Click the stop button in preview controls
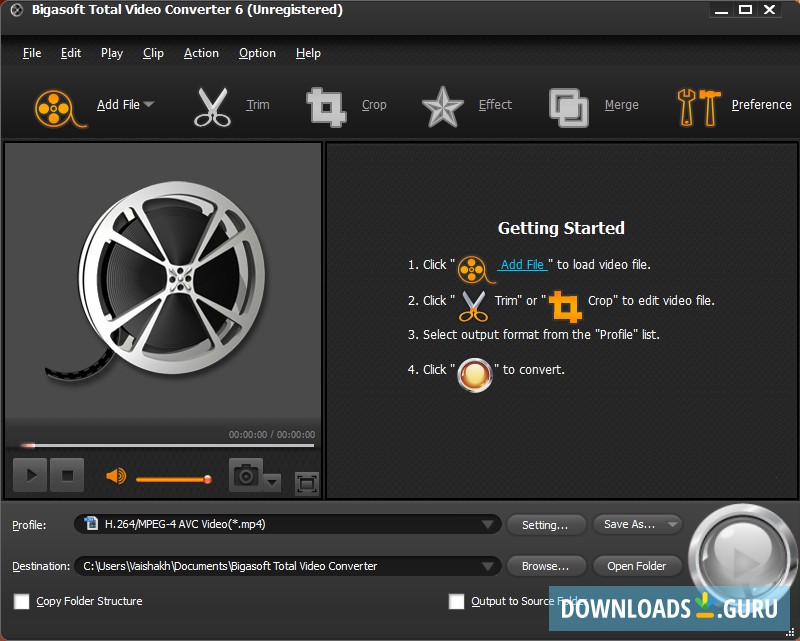The image size is (800, 641). coord(67,475)
